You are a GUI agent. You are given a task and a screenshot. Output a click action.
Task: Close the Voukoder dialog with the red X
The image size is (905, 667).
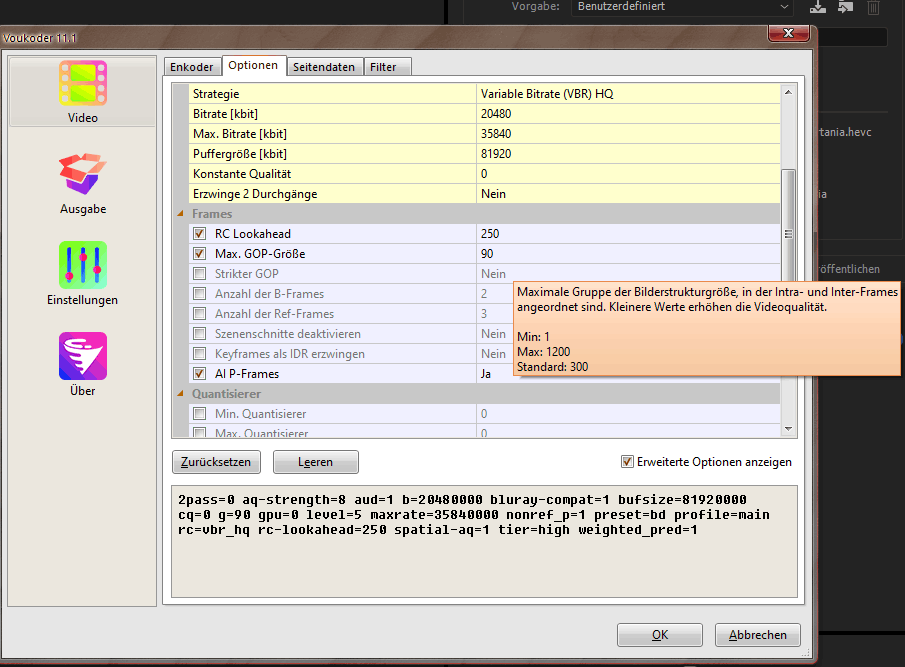787,35
